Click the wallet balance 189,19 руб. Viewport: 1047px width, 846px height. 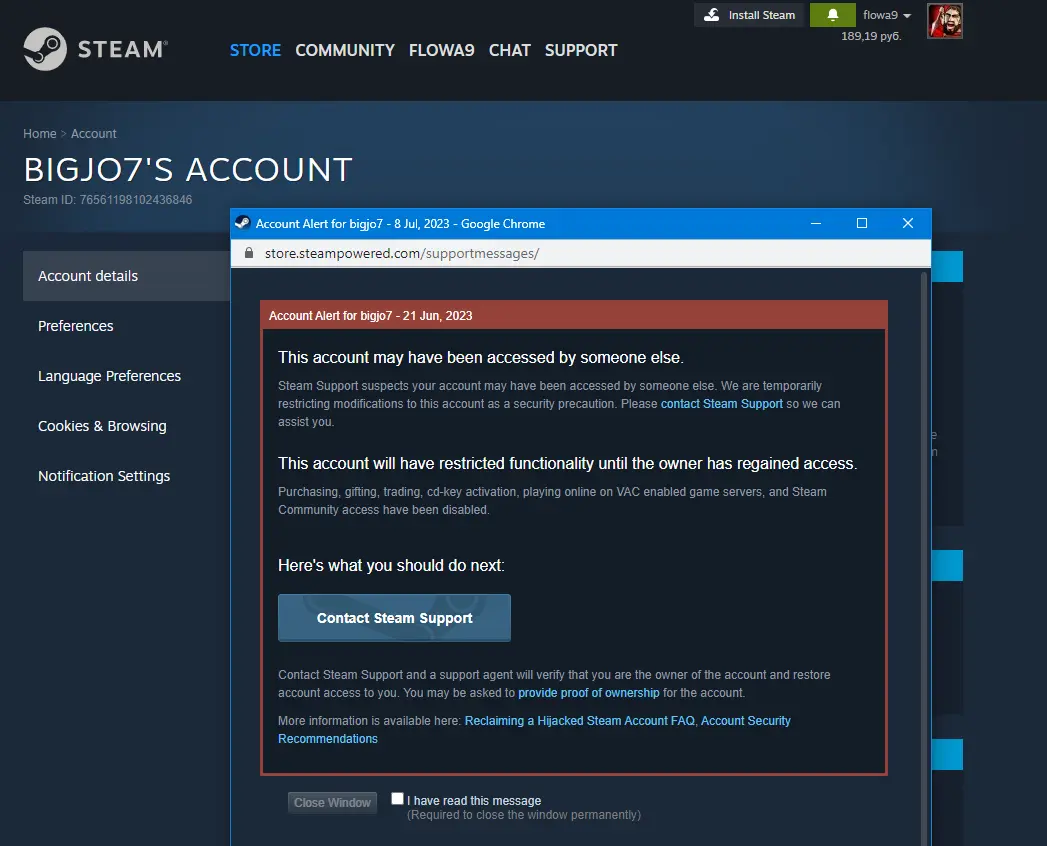tap(871, 36)
